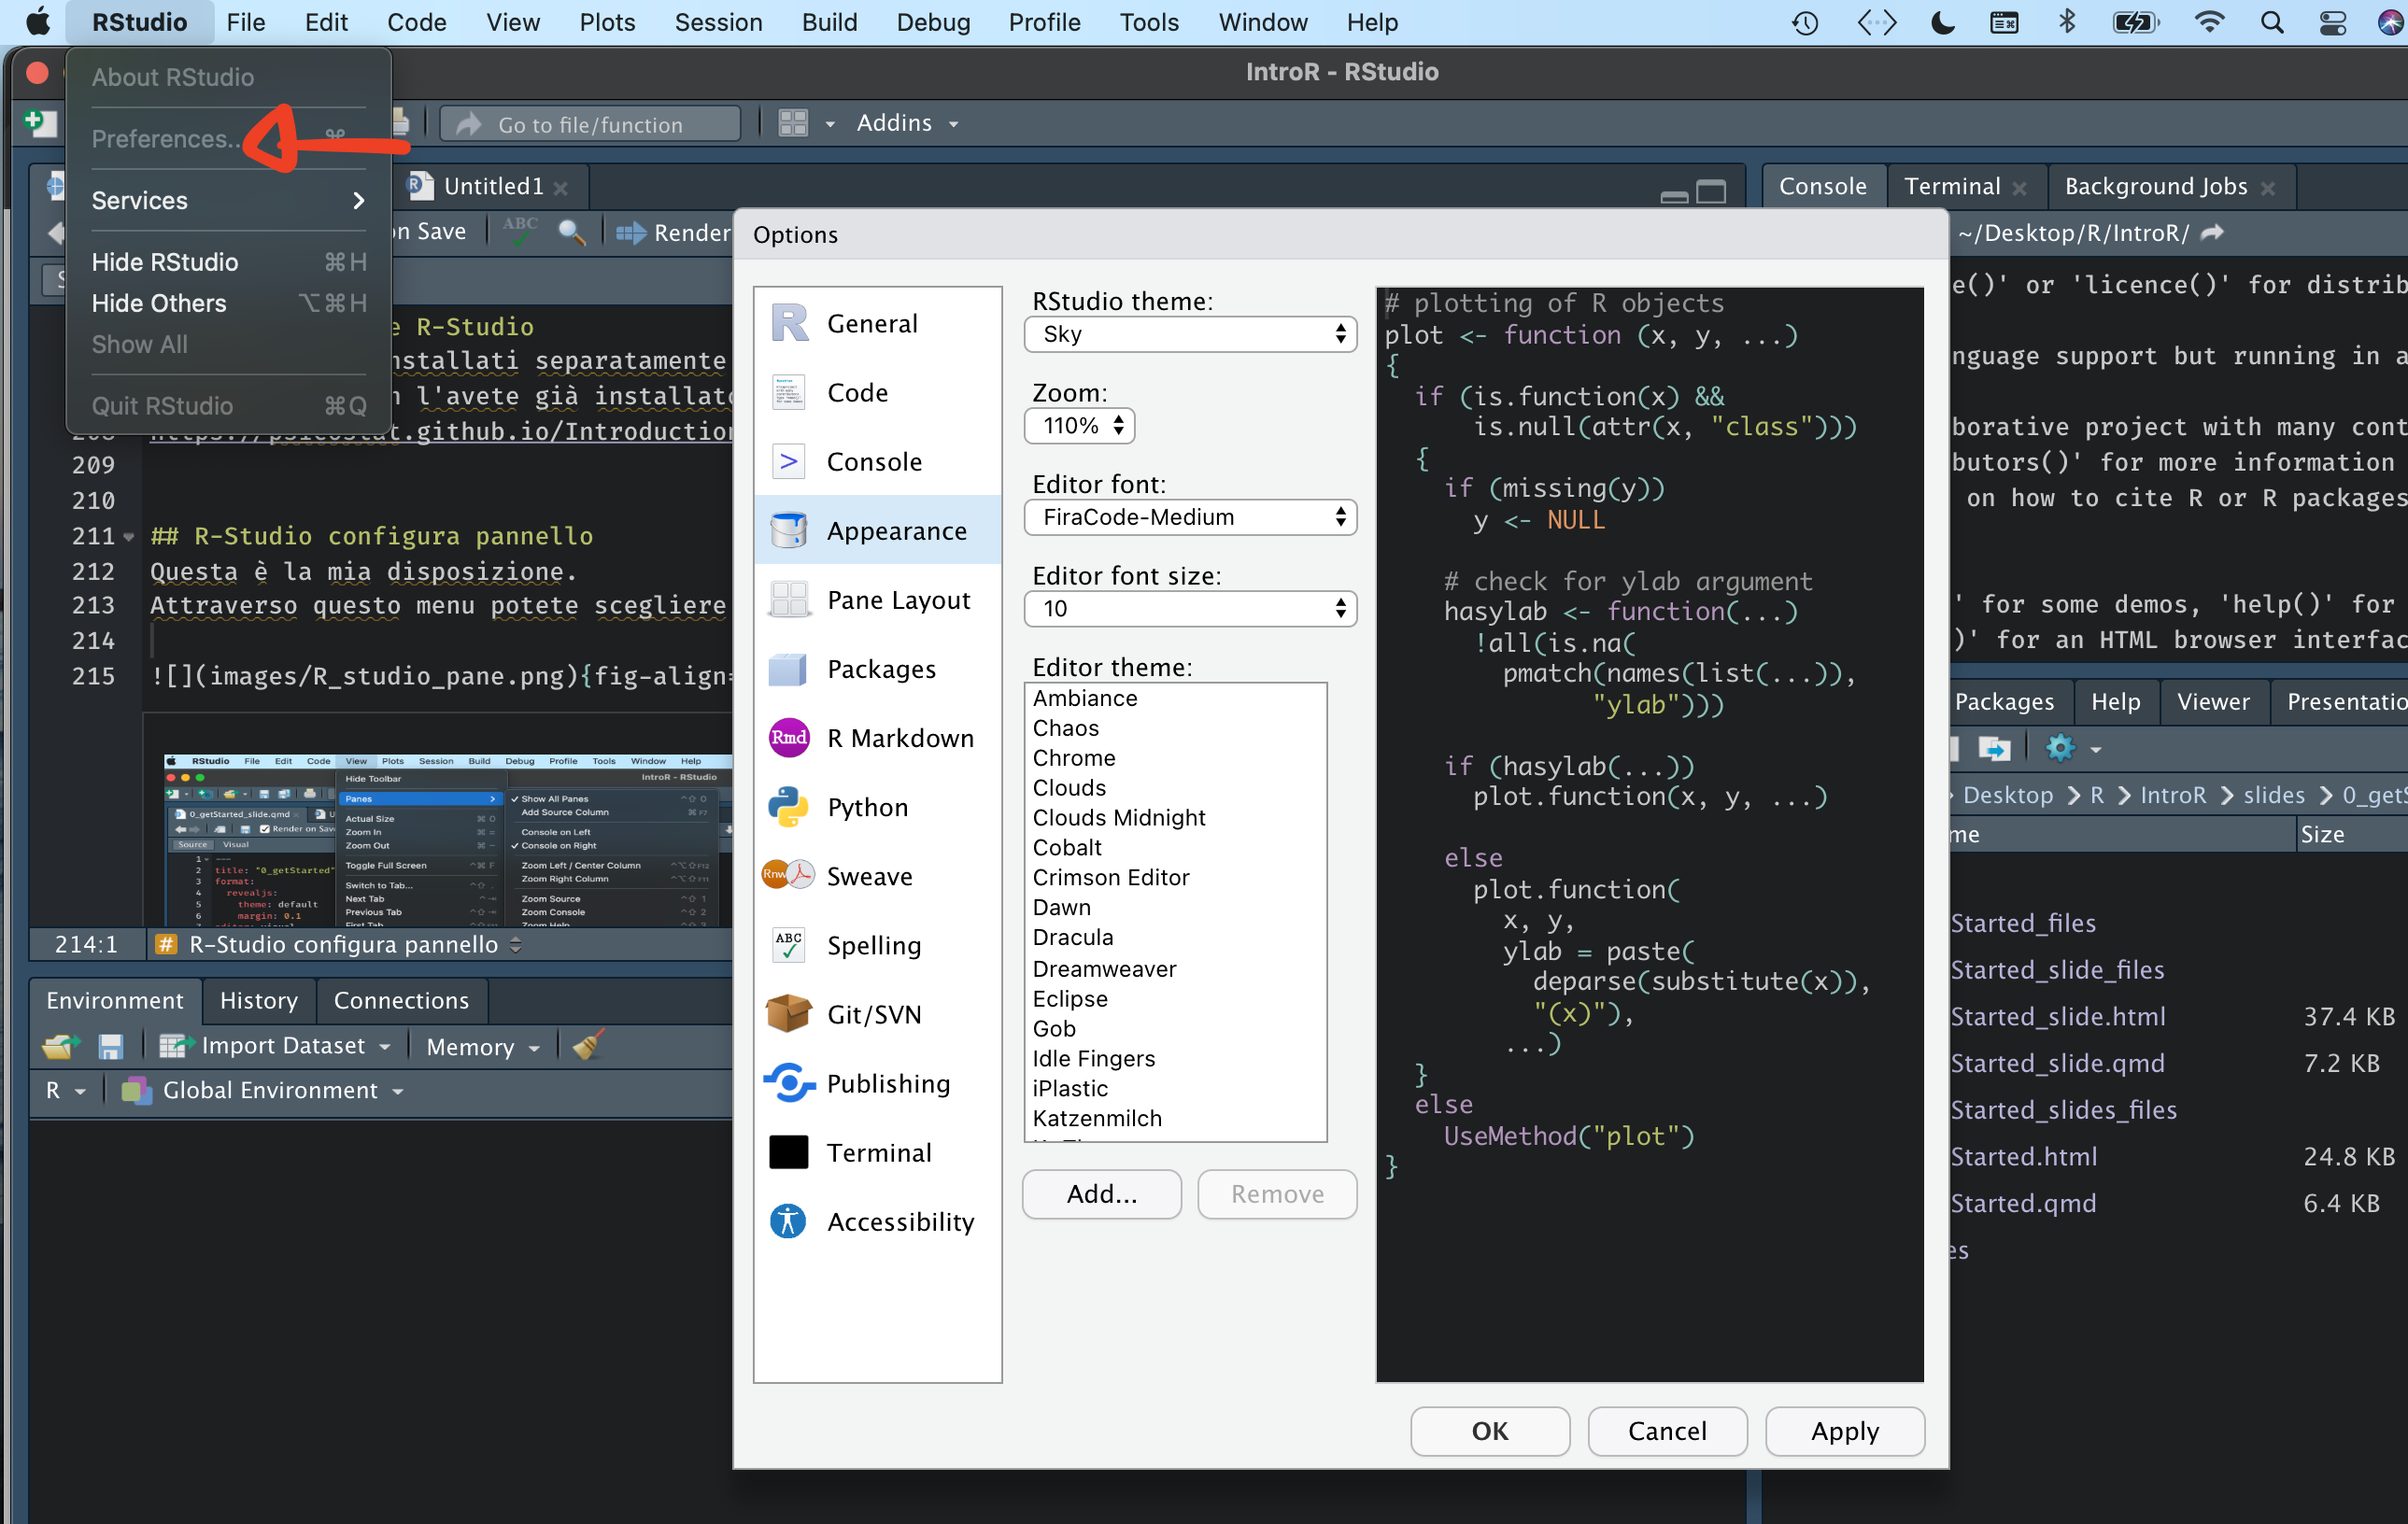Click the Files pane gear icon
This screenshot has height=1524, width=2408.
(x=2061, y=748)
